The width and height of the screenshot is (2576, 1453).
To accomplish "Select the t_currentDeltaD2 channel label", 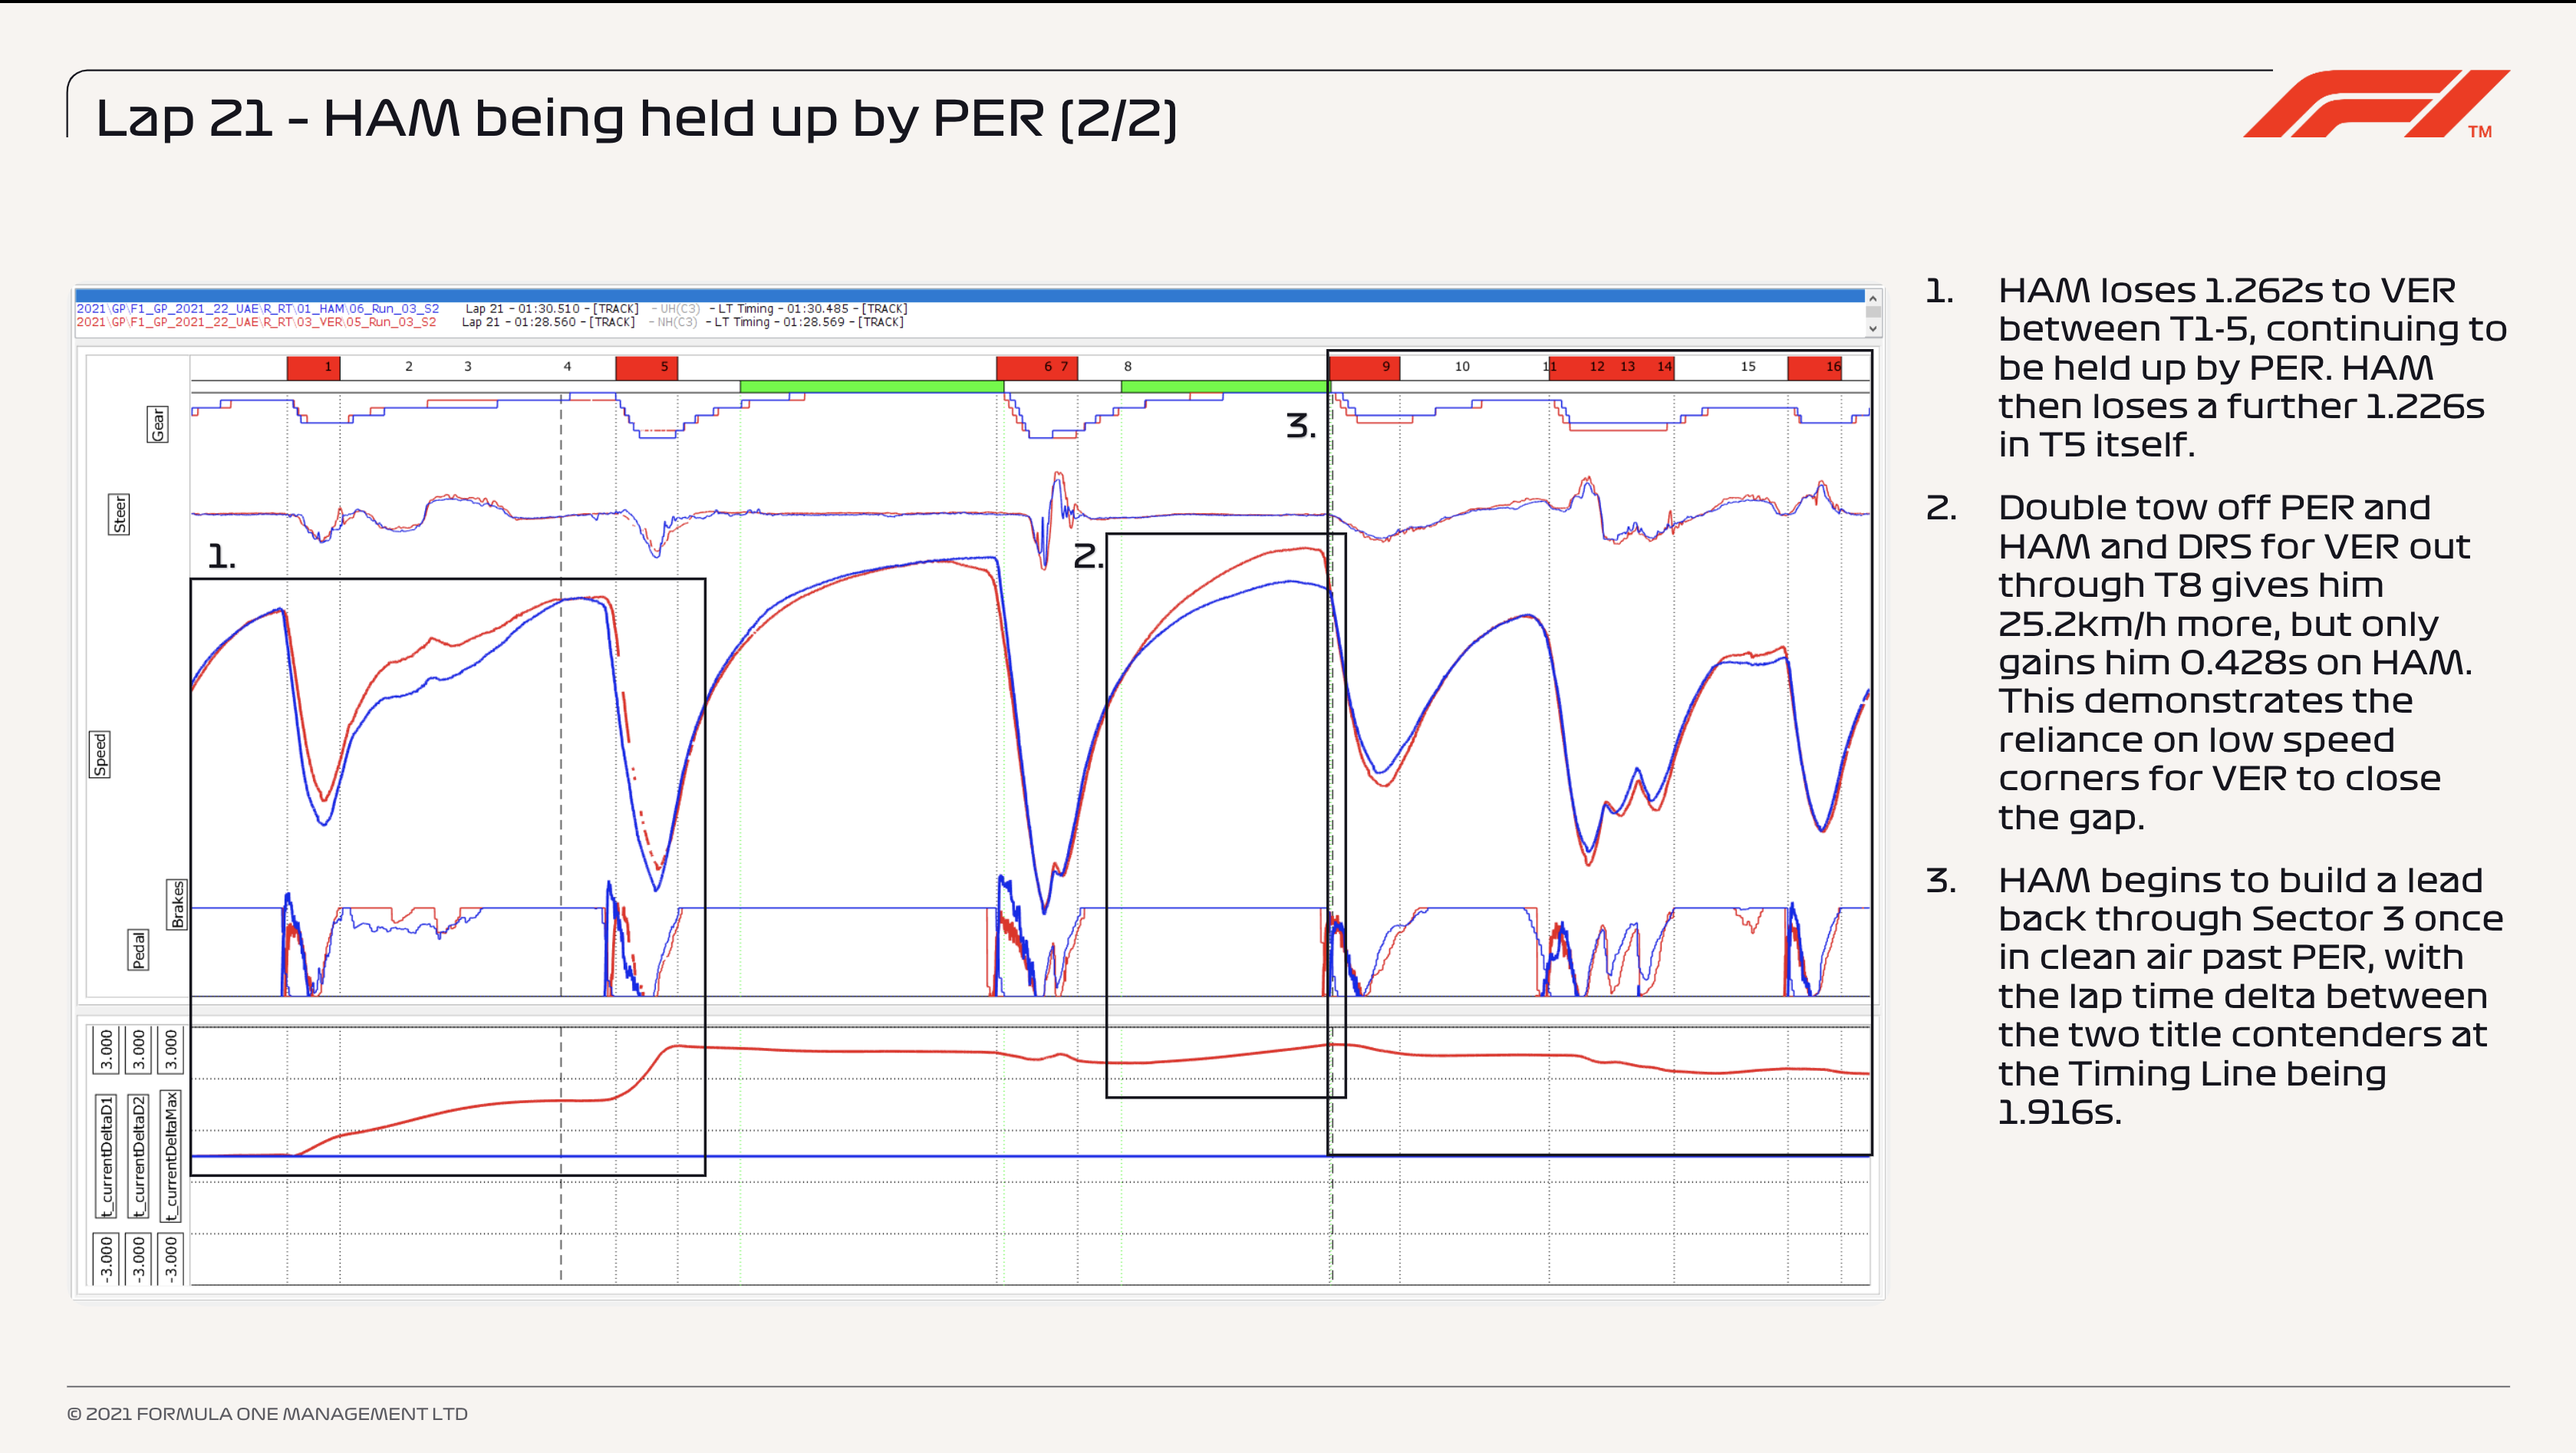I will (x=139, y=1156).
